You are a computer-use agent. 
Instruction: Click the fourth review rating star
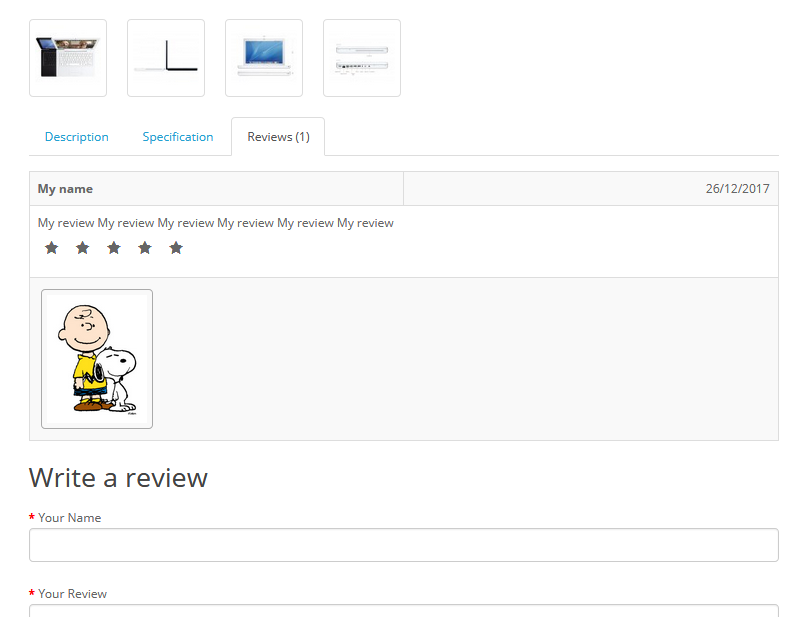tap(145, 248)
